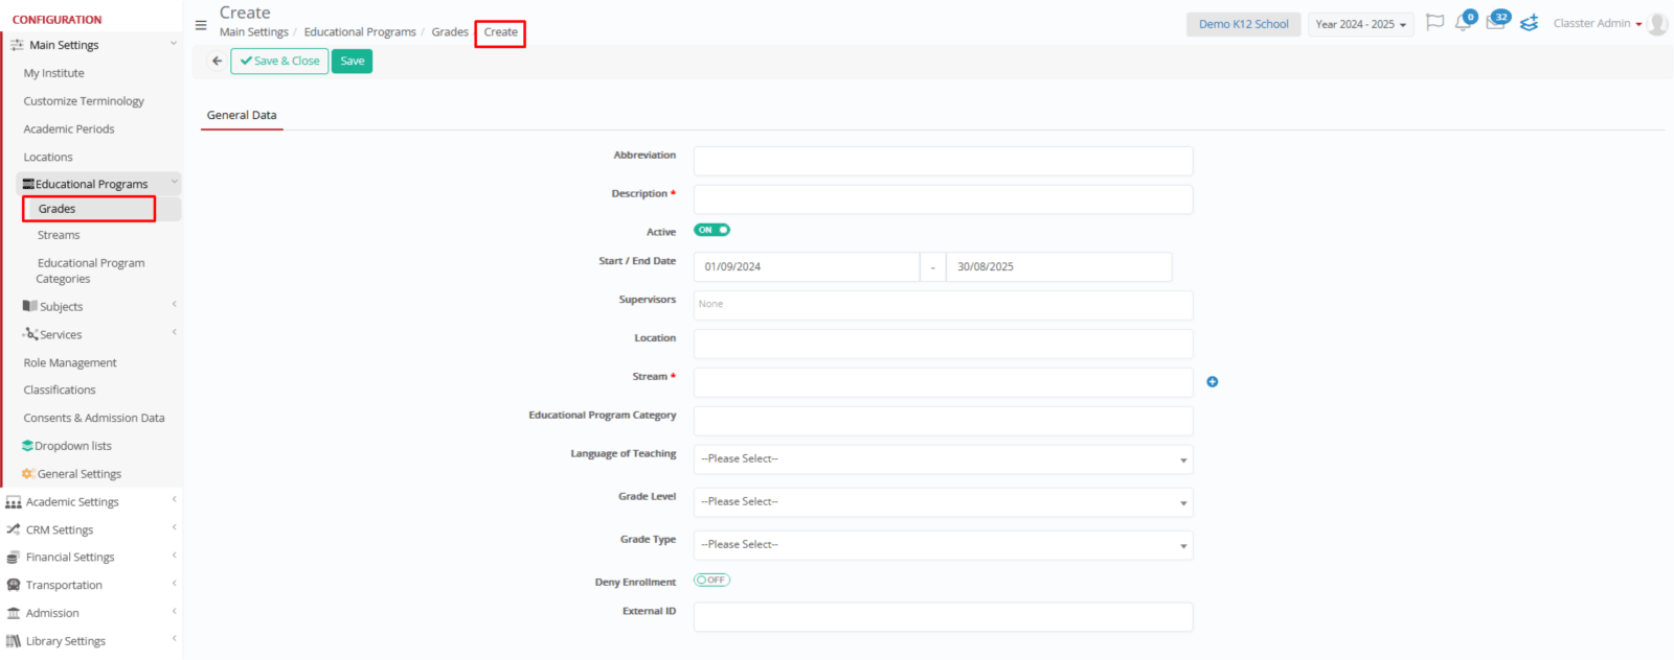Open the Year 2024 - 2025 selector

pos(1360,24)
